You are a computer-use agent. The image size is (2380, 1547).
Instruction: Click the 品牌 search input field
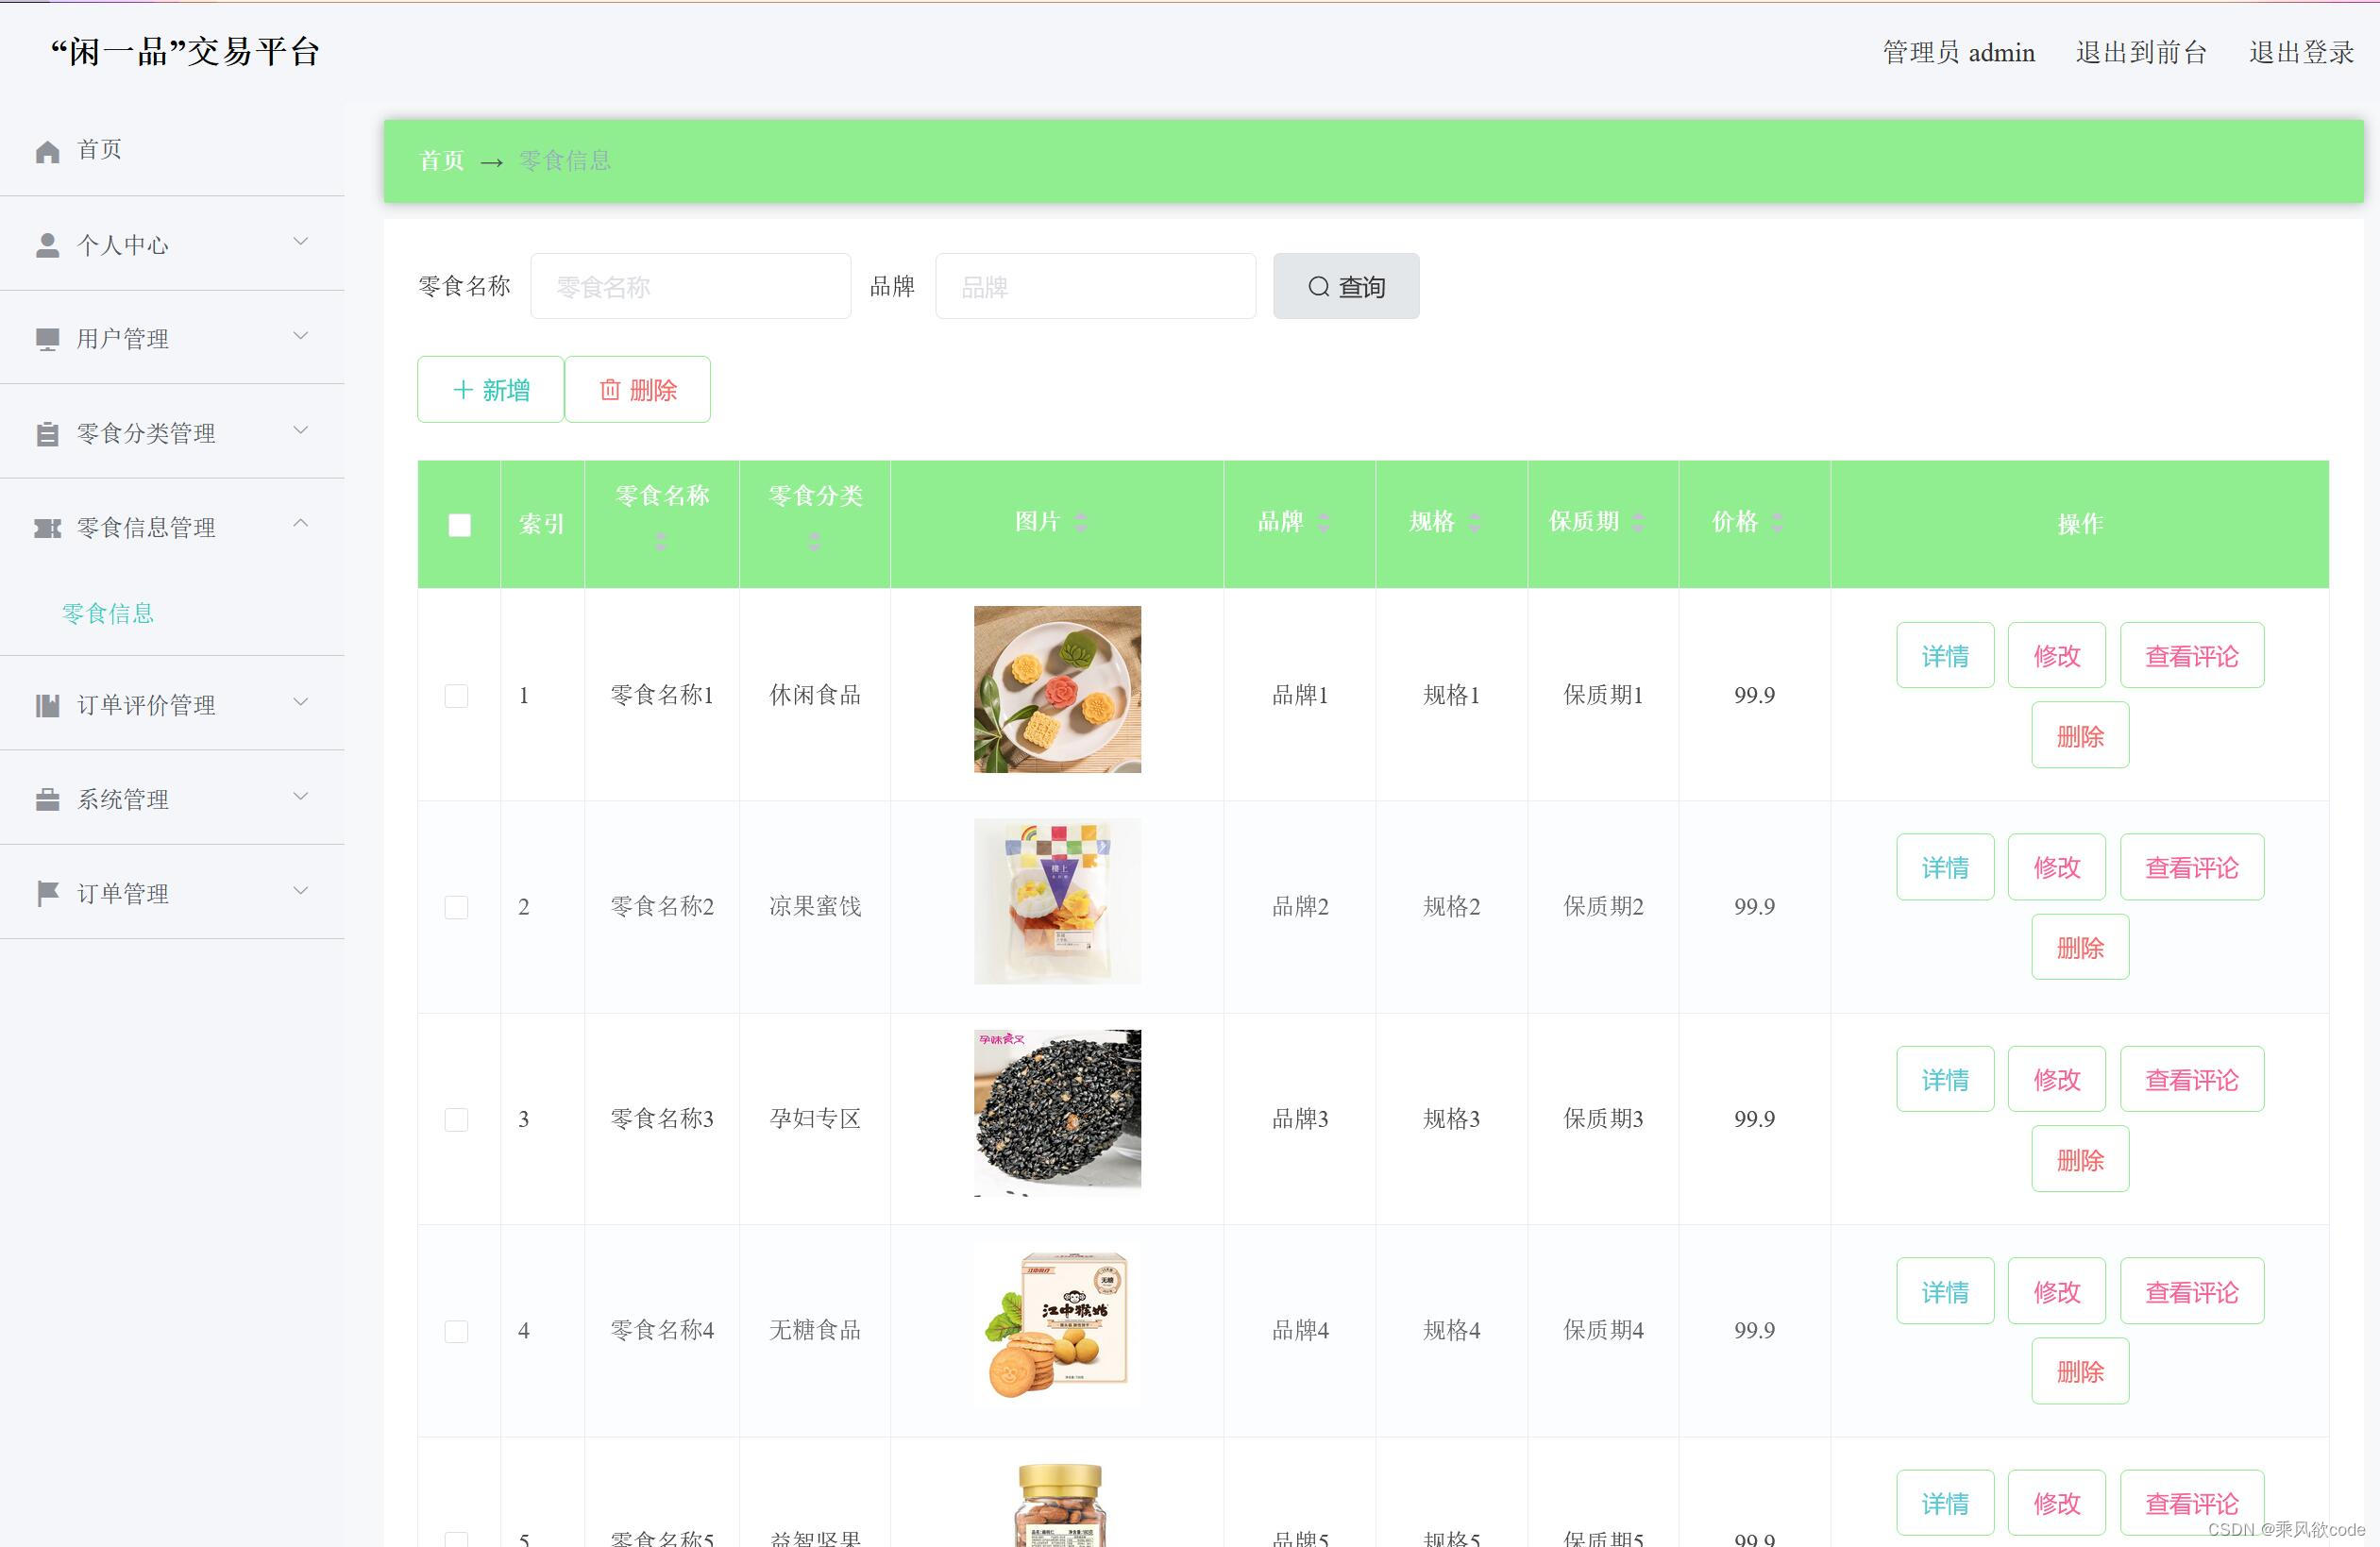[x=1095, y=286]
